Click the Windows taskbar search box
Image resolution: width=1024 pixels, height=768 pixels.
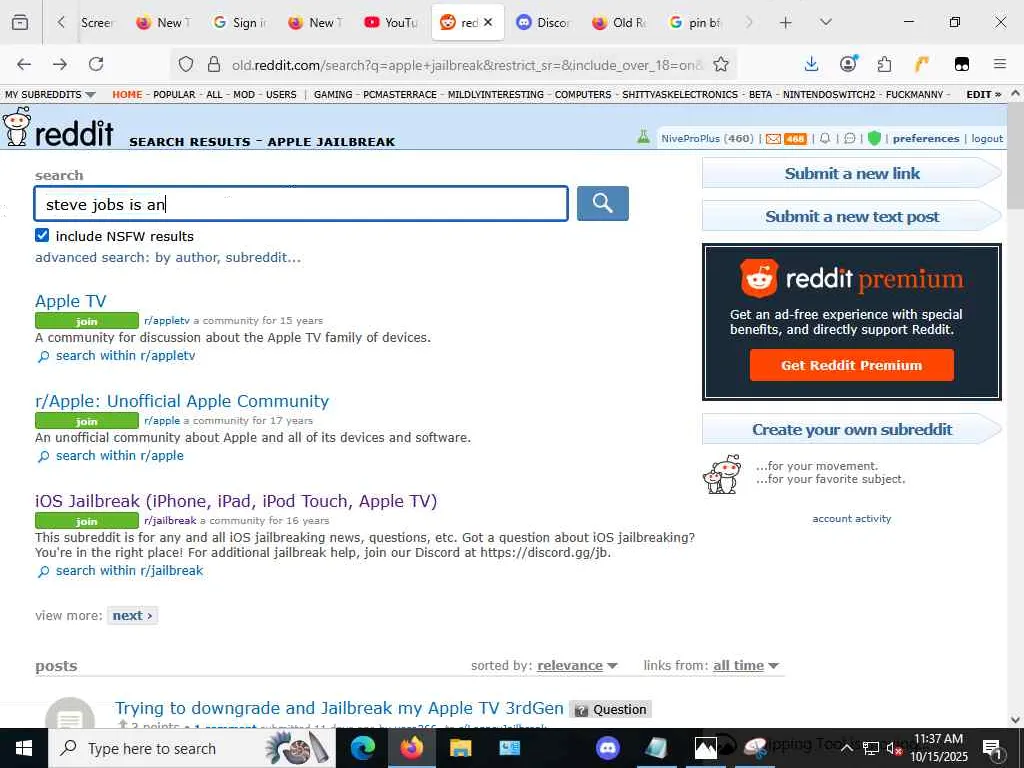191,748
